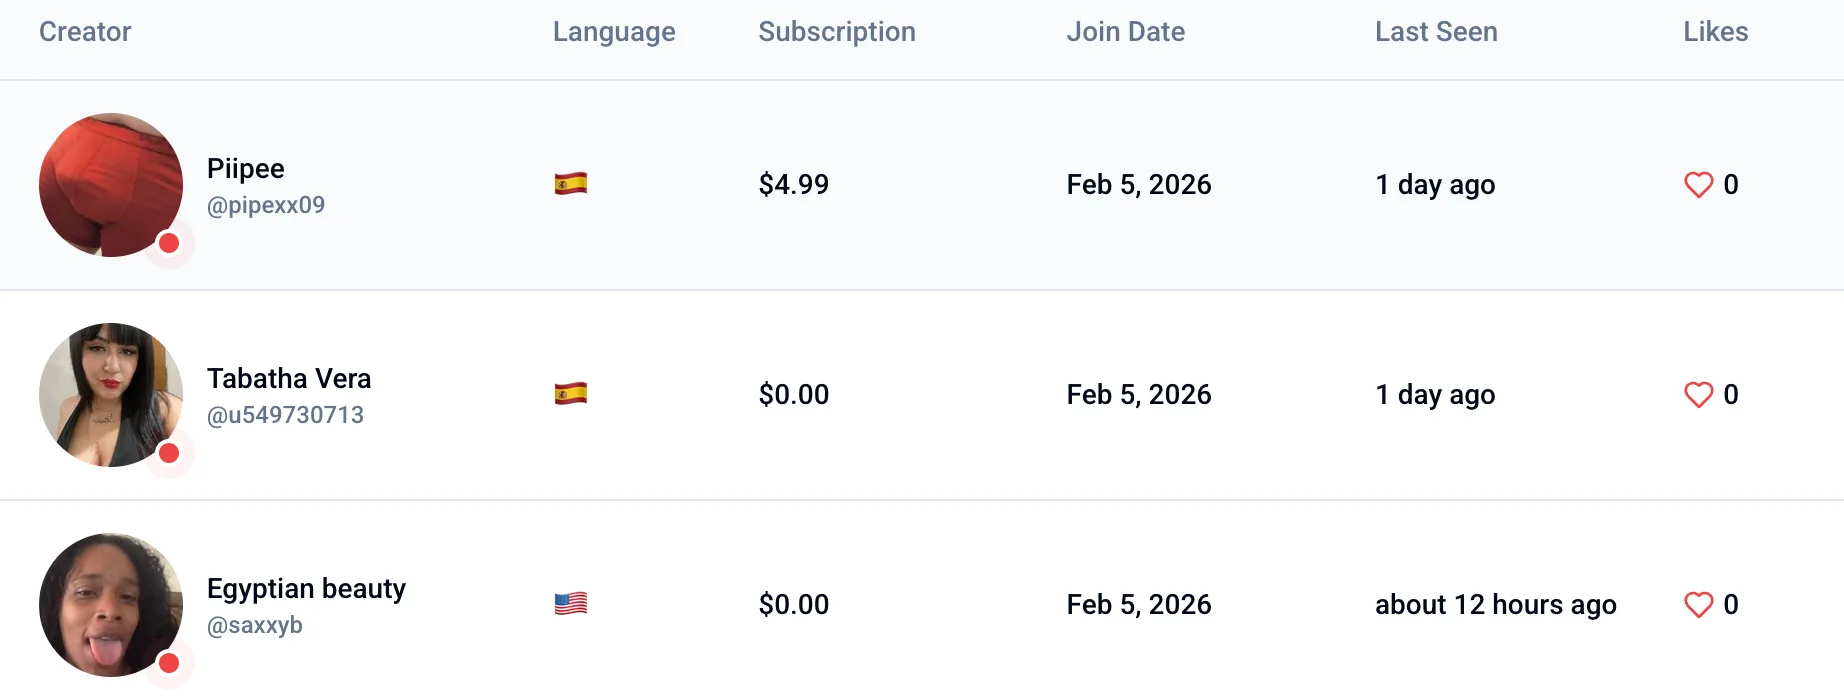
Task: Open the Tabatha Vera profile link
Action: pyautogui.click(x=289, y=378)
